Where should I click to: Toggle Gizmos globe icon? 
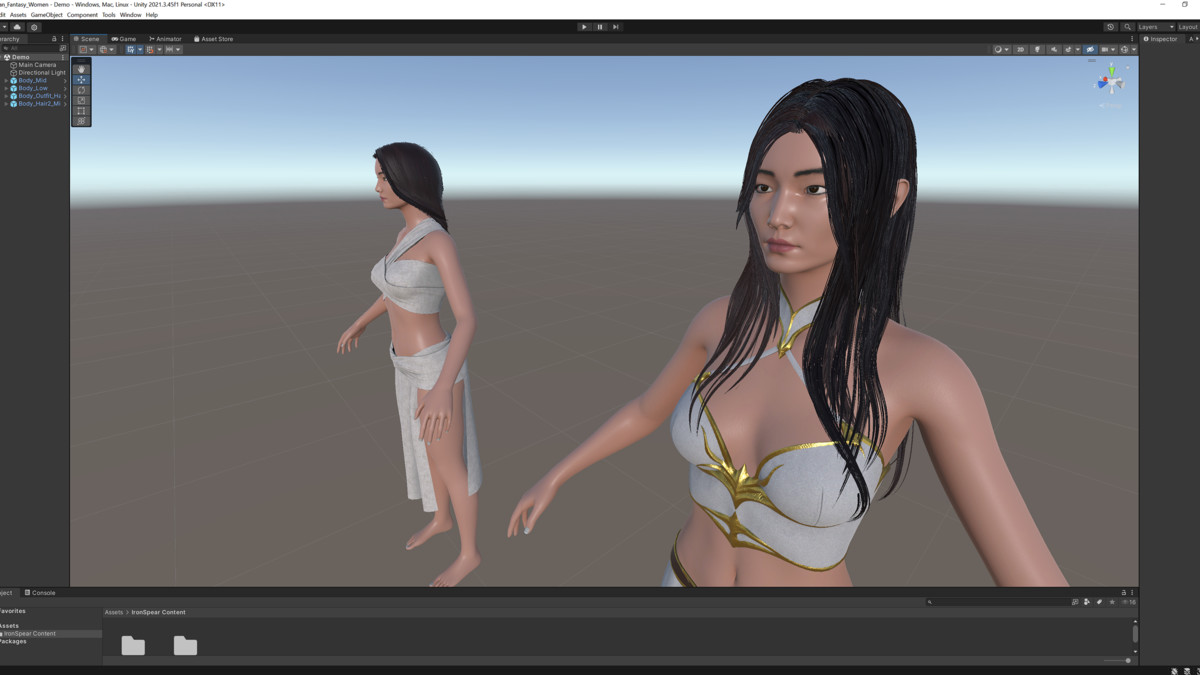(1124, 49)
